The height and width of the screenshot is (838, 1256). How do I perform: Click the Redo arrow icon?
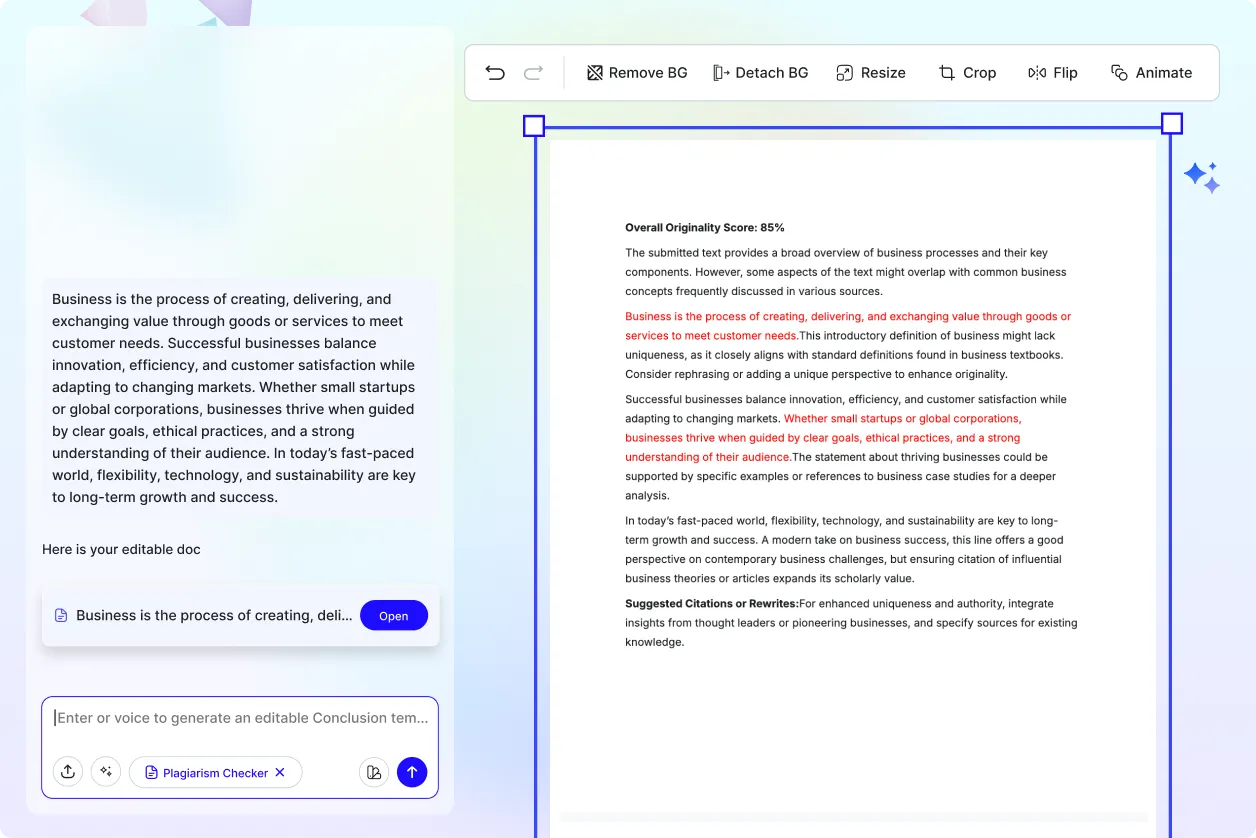[533, 72]
